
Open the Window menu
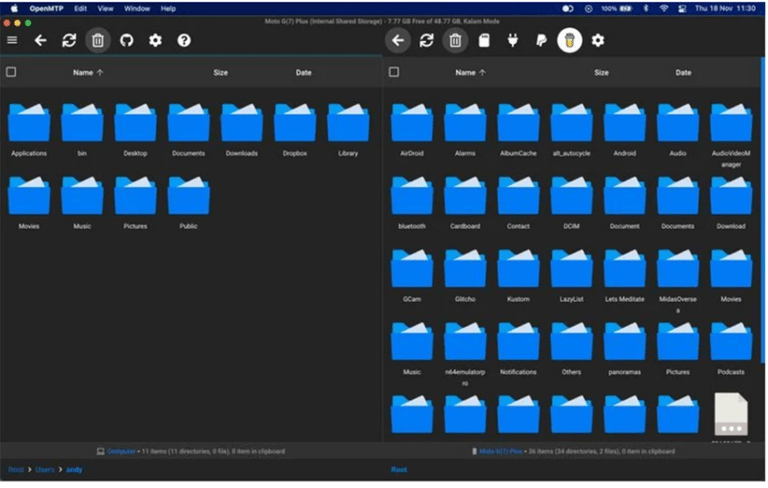tap(137, 8)
